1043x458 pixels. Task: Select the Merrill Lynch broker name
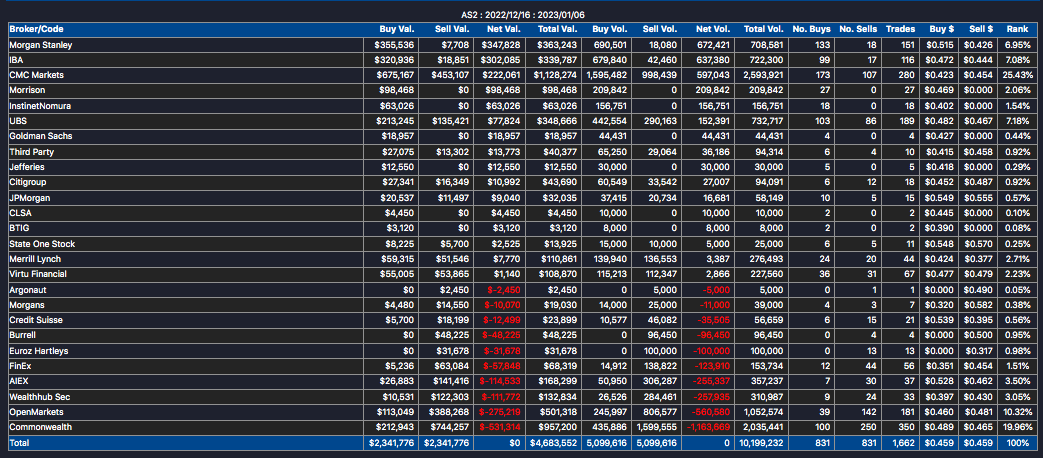(x=35, y=259)
